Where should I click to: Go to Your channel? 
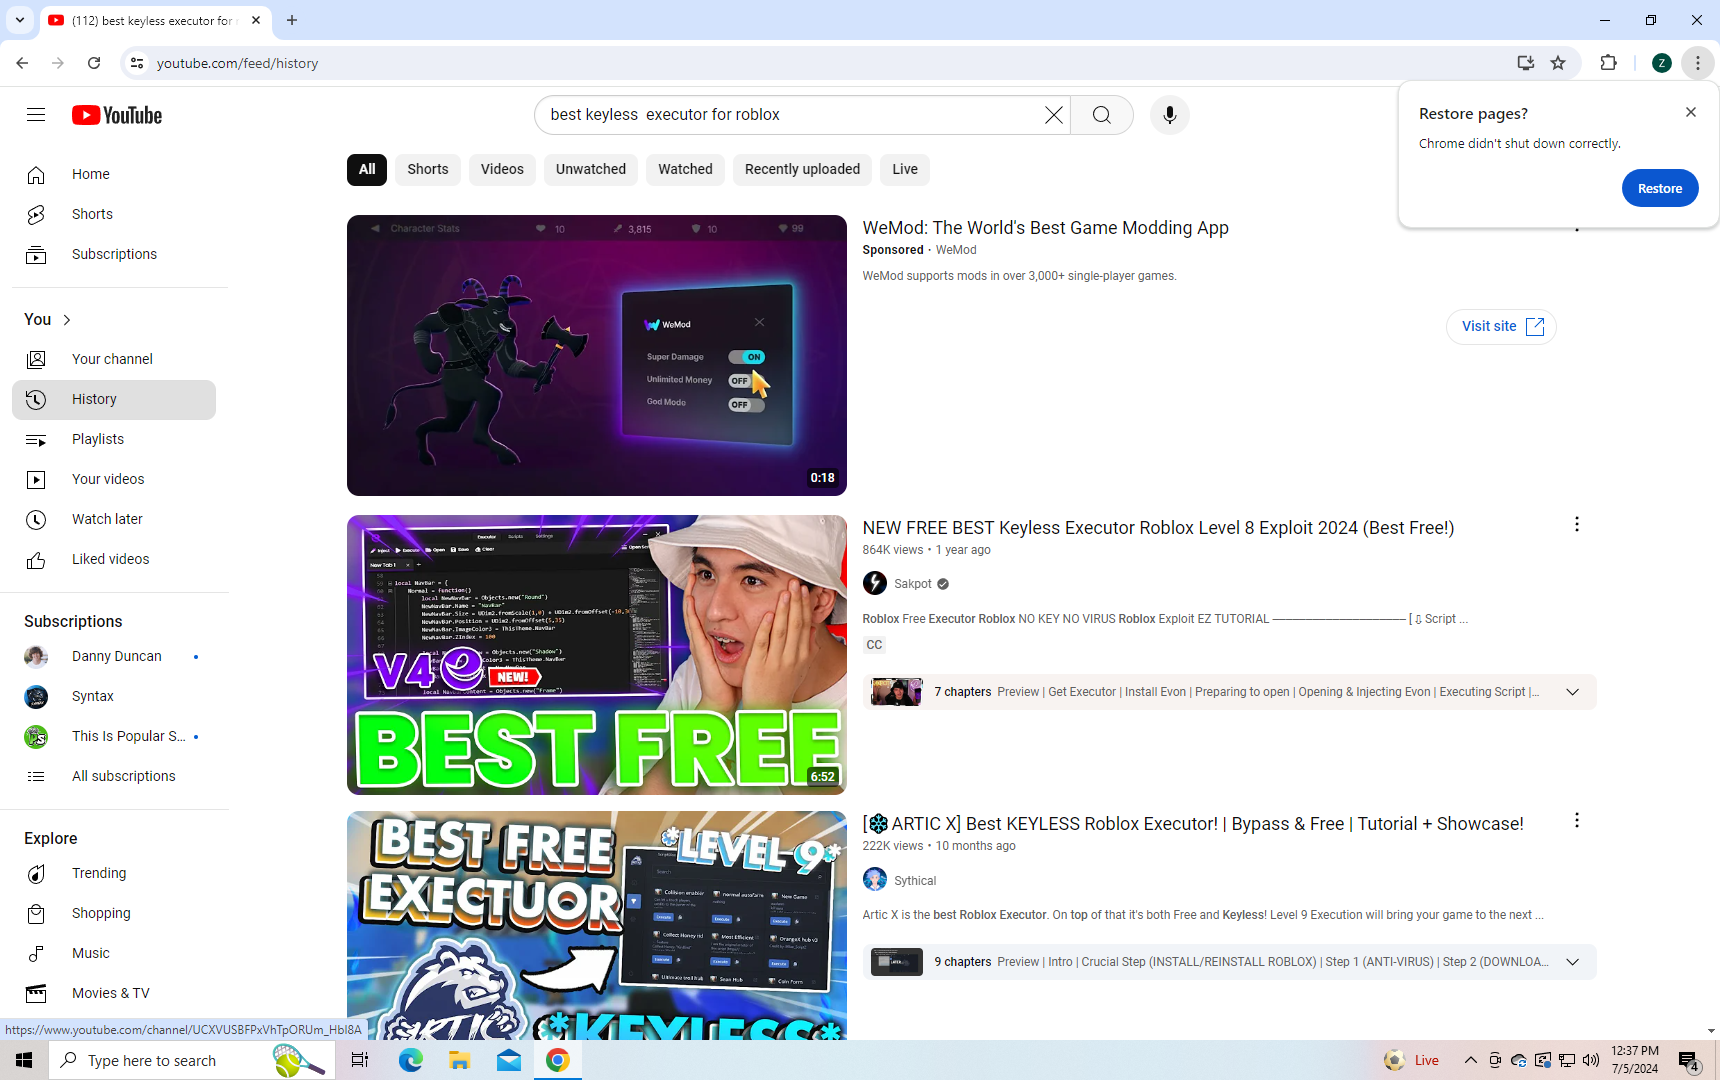click(x=114, y=359)
